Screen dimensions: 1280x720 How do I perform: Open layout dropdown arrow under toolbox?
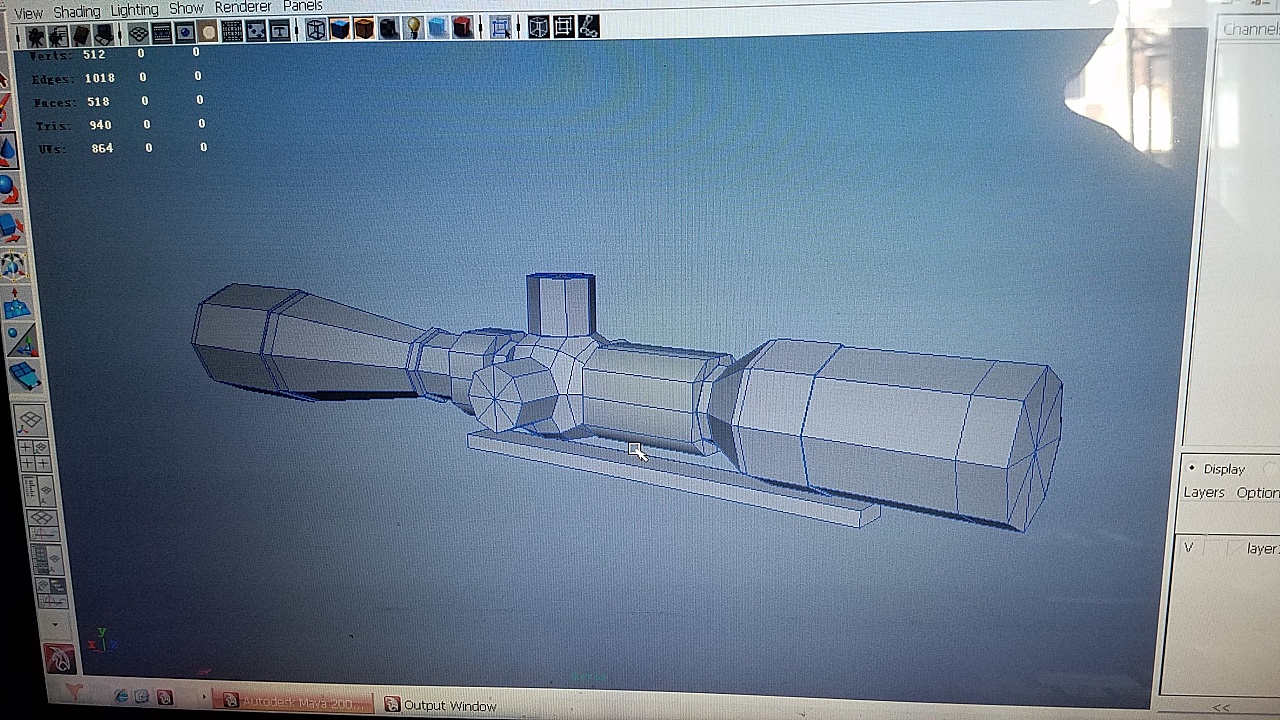(x=54, y=624)
